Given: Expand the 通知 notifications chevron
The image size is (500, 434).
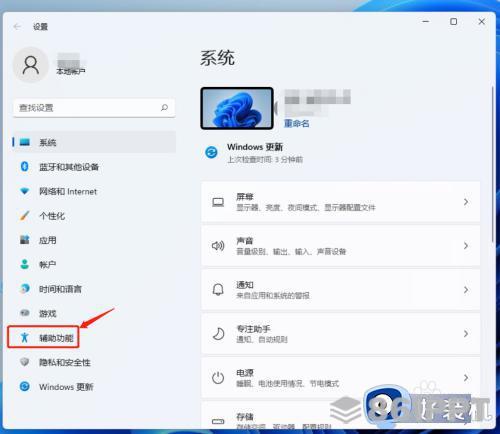Looking at the screenshot, I should tap(466, 290).
